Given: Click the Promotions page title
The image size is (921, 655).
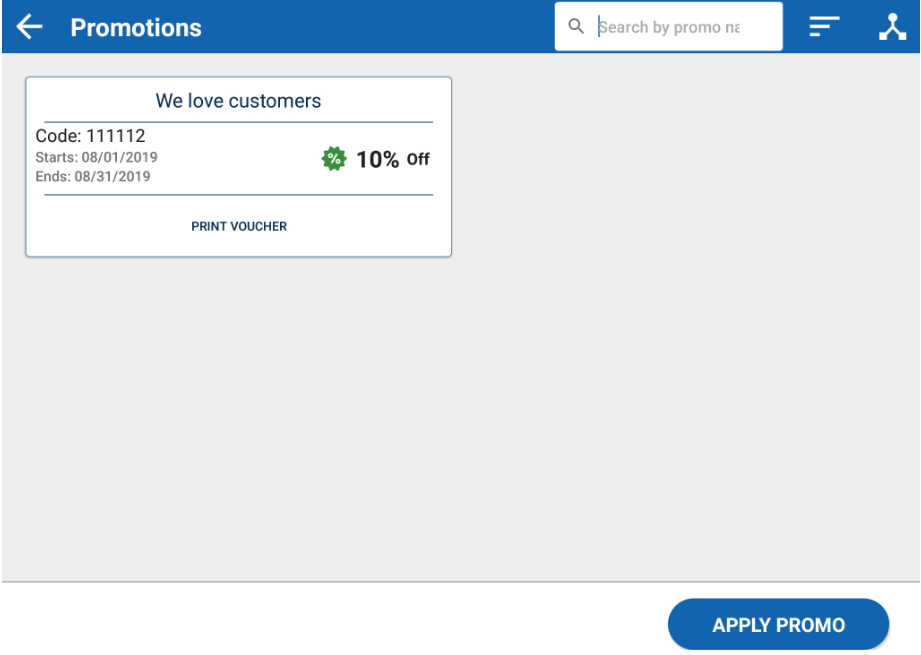Looking at the screenshot, I should pyautogui.click(x=136, y=27).
